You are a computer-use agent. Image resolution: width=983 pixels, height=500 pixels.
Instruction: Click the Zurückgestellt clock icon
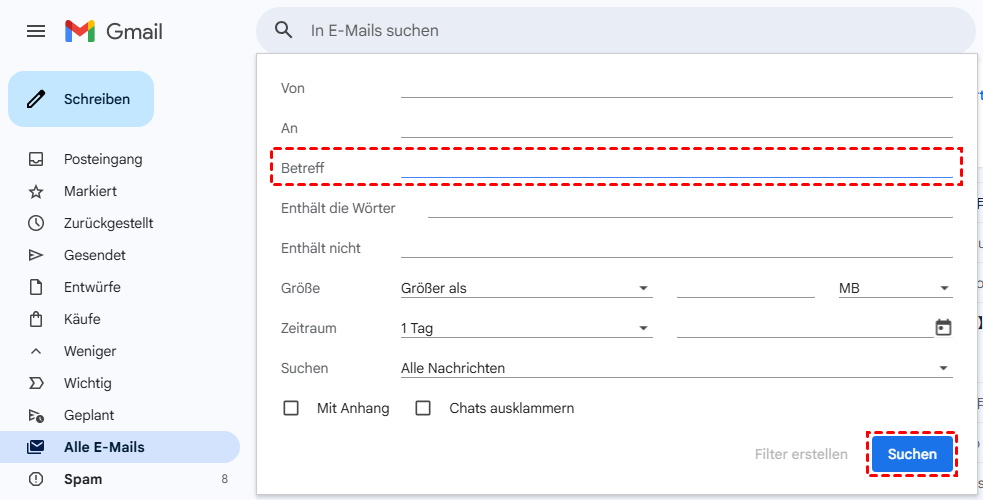[36, 223]
